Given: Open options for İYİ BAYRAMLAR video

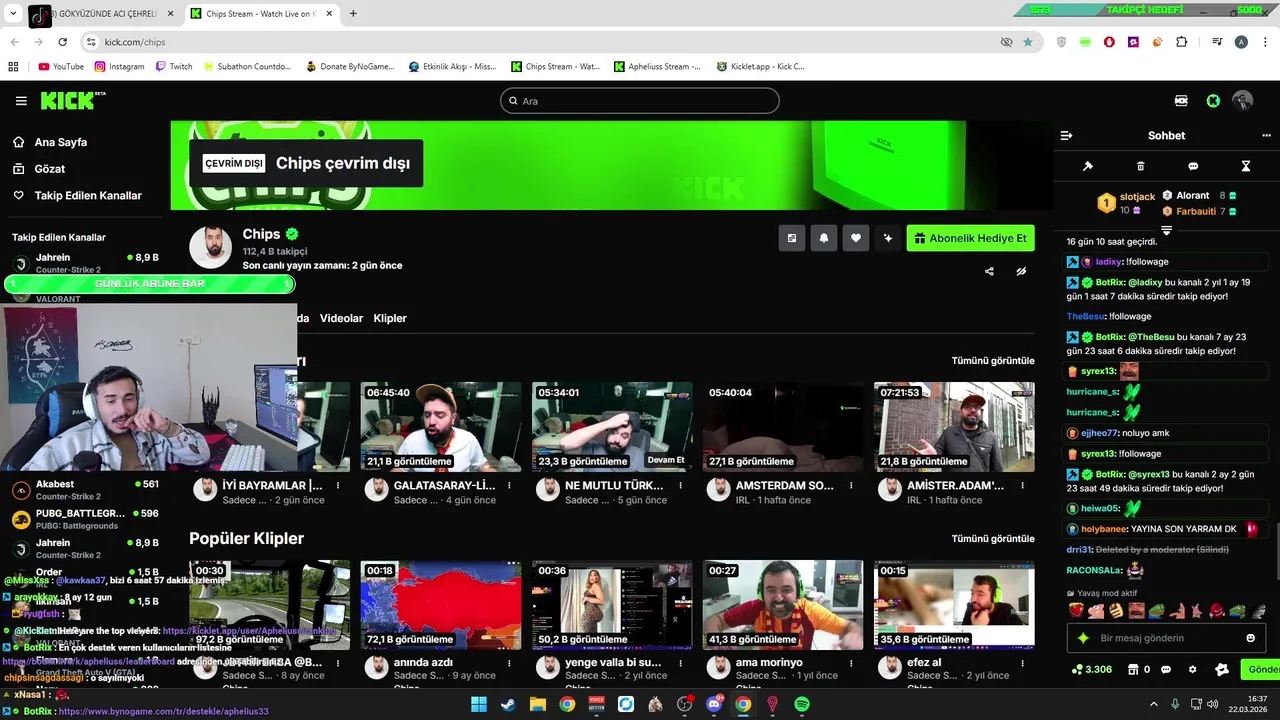Looking at the screenshot, I should coord(338,486).
